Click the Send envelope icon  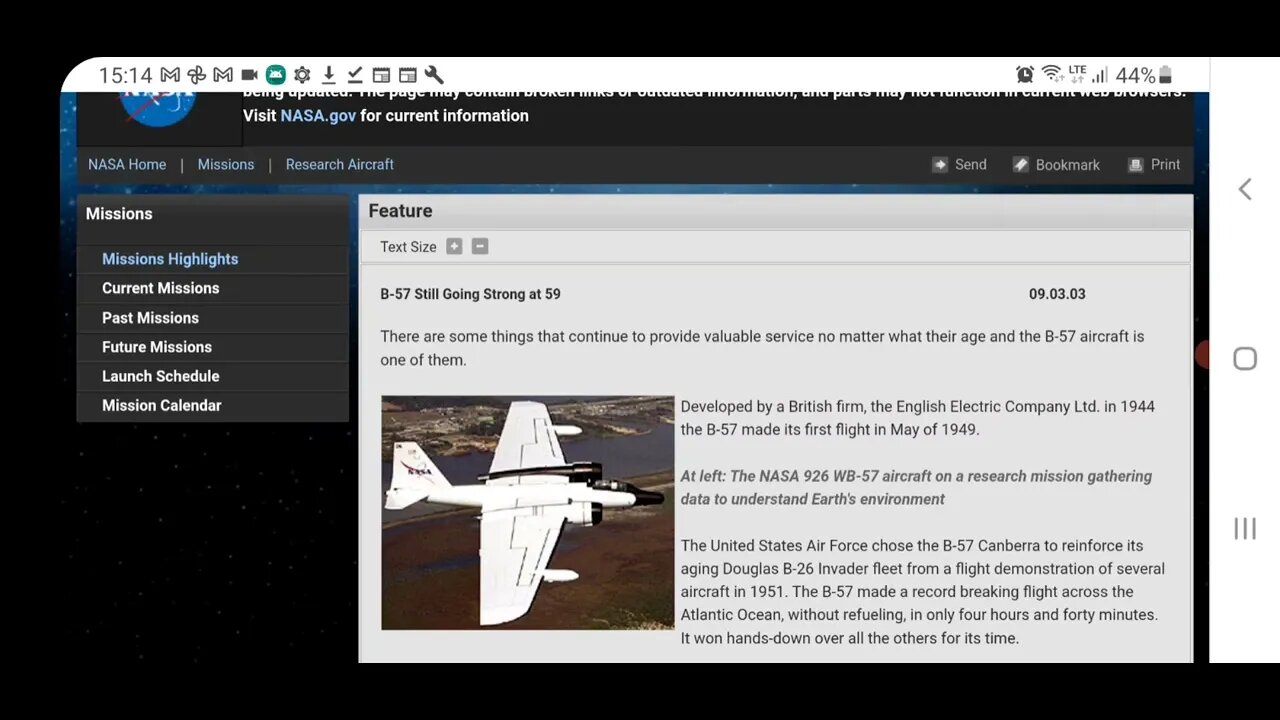(x=940, y=165)
